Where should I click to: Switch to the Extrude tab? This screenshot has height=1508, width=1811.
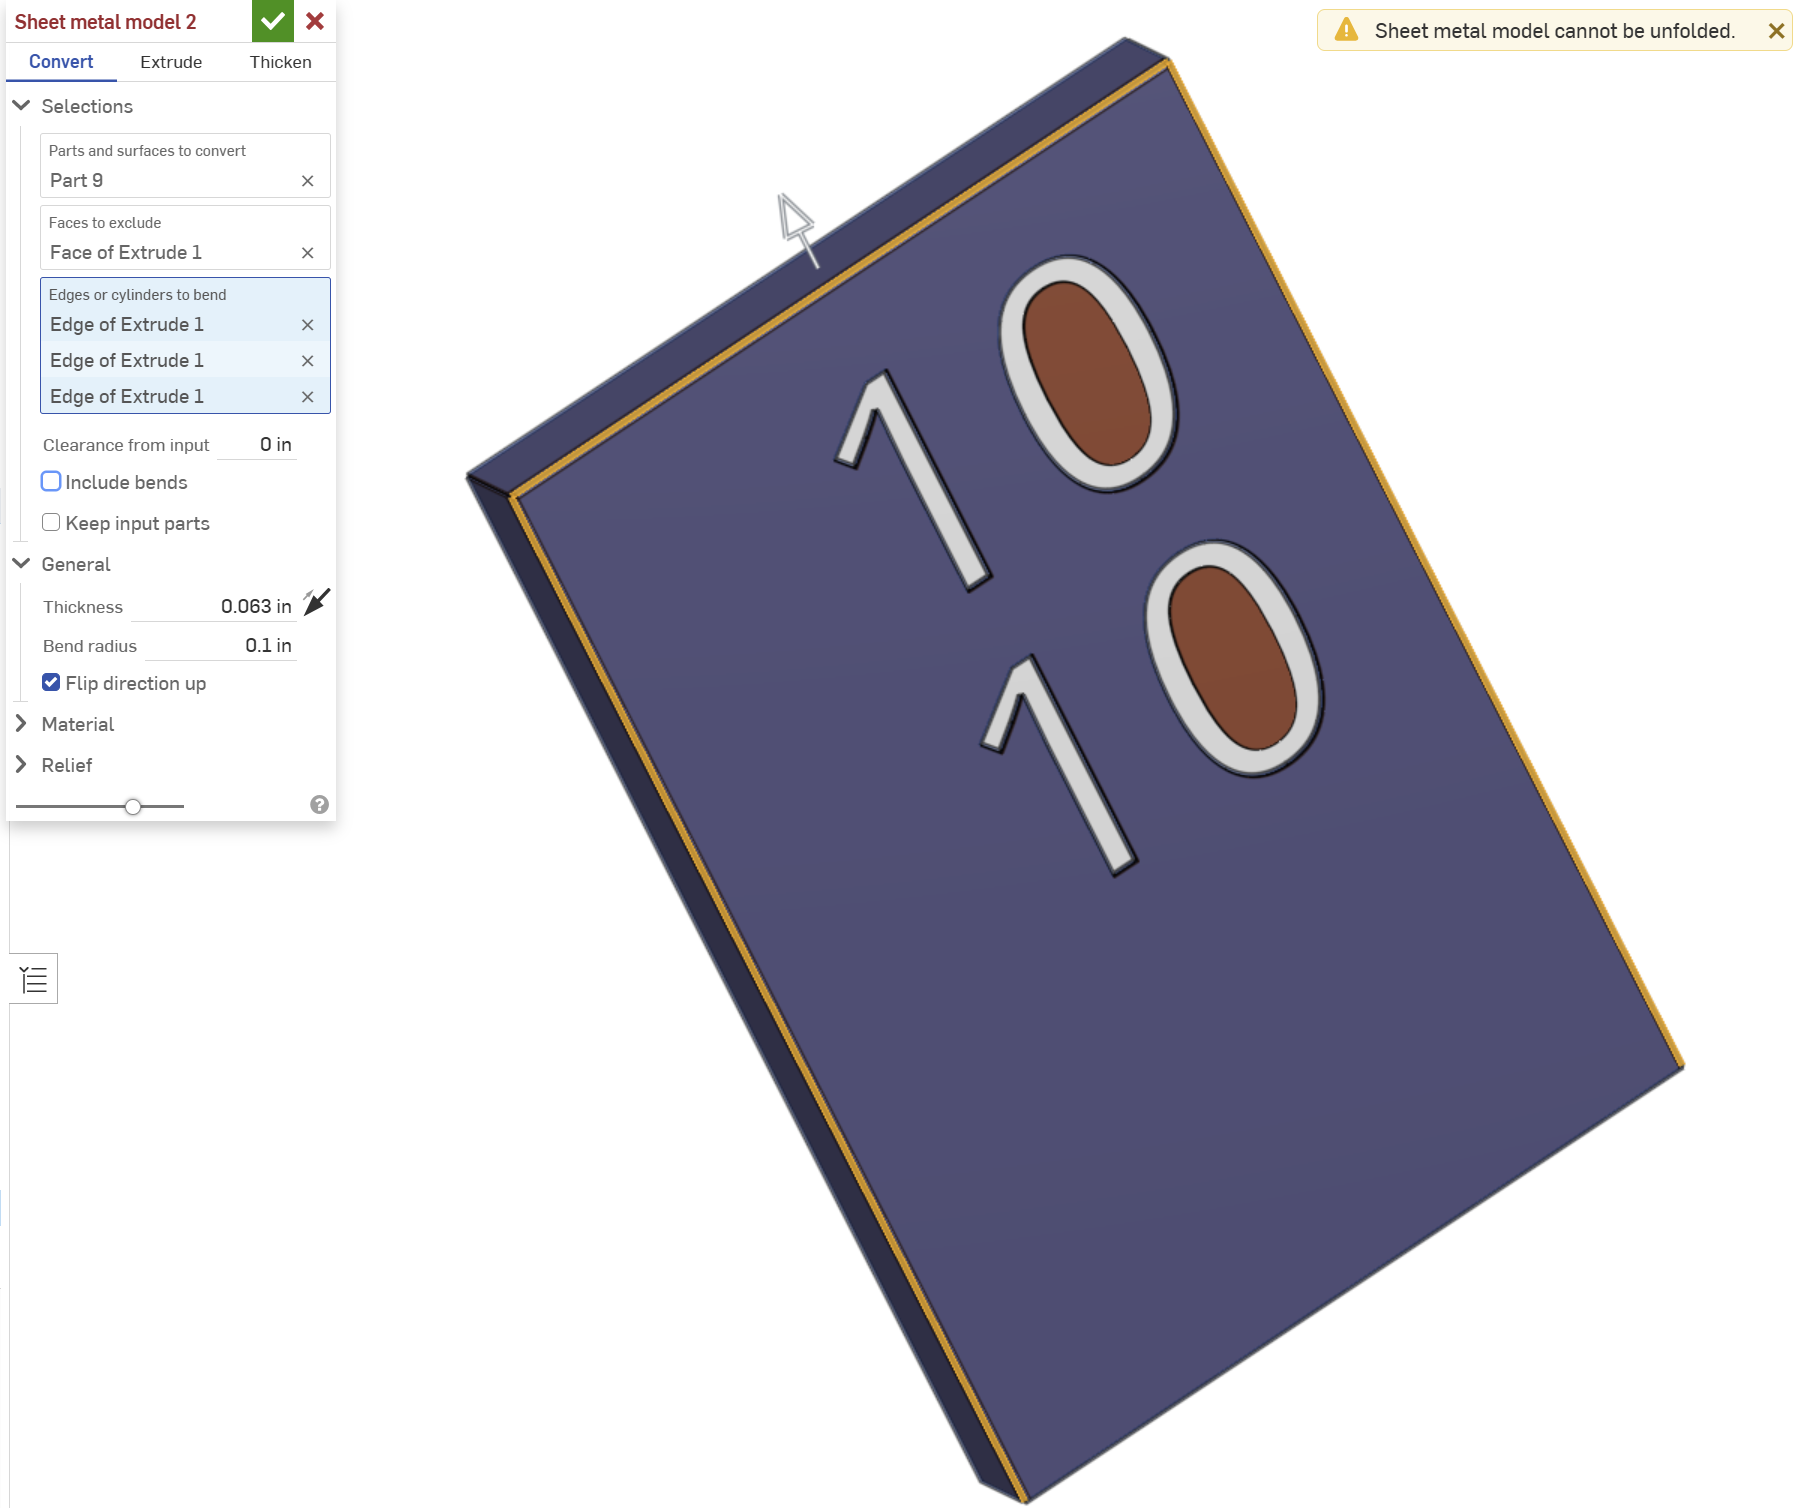(171, 62)
